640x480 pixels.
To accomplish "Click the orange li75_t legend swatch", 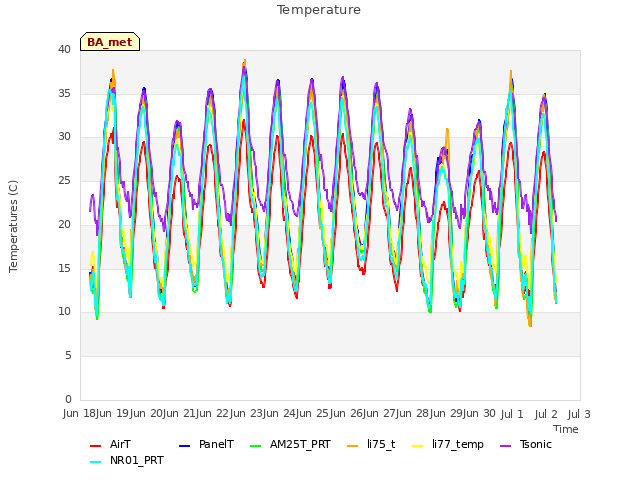I will (x=352, y=446).
